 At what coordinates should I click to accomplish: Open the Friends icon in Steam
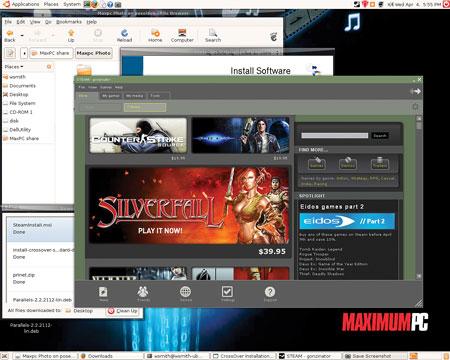point(143,293)
